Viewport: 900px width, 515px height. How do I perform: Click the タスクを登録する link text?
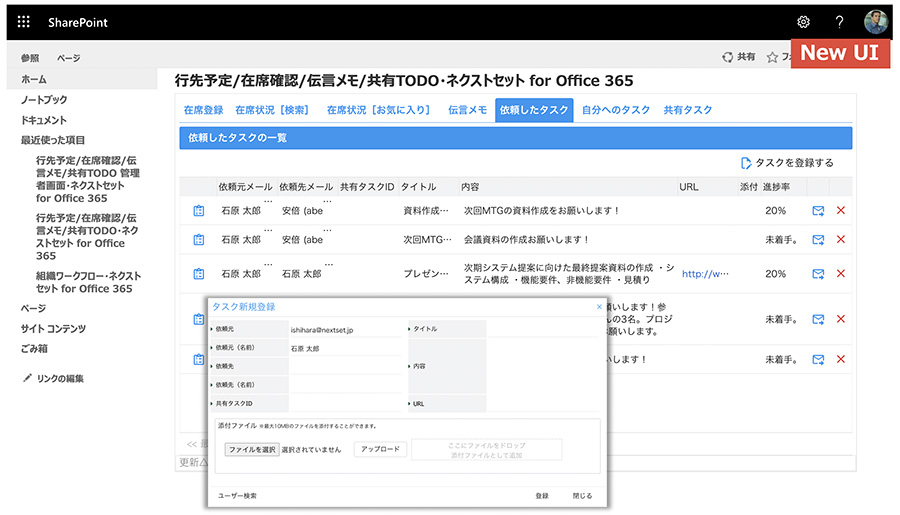(x=794, y=163)
